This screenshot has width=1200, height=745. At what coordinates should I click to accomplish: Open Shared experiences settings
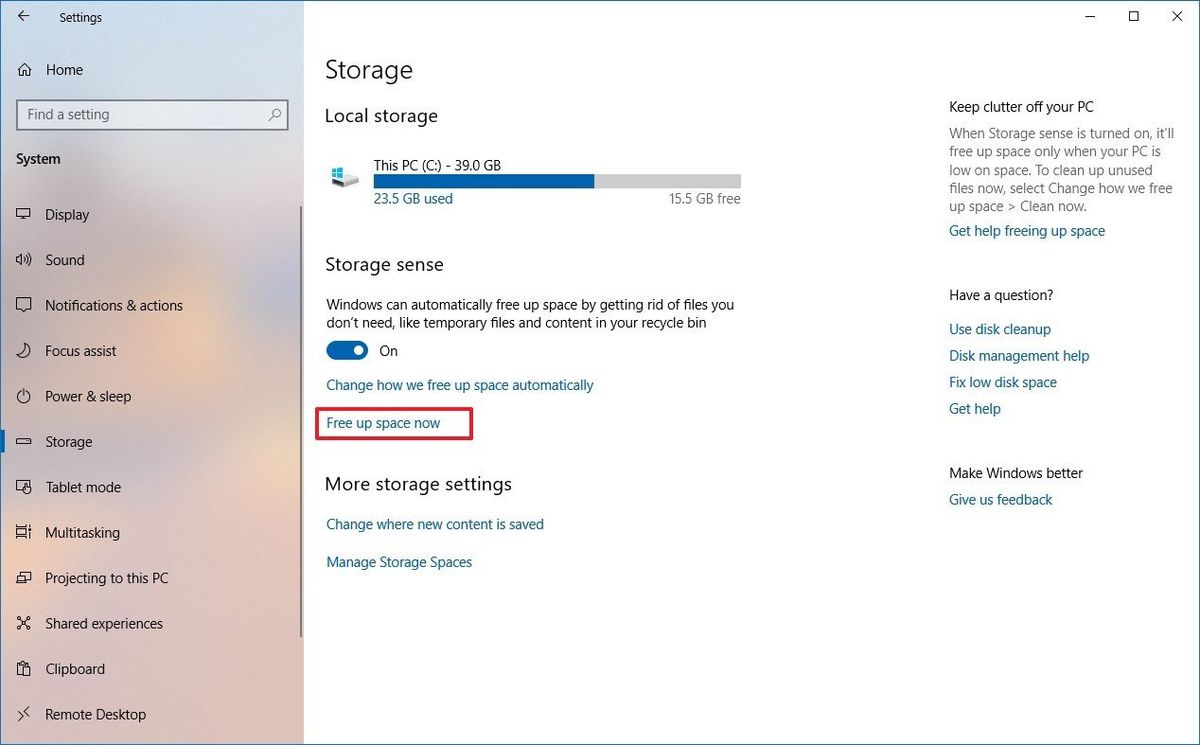tap(104, 623)
